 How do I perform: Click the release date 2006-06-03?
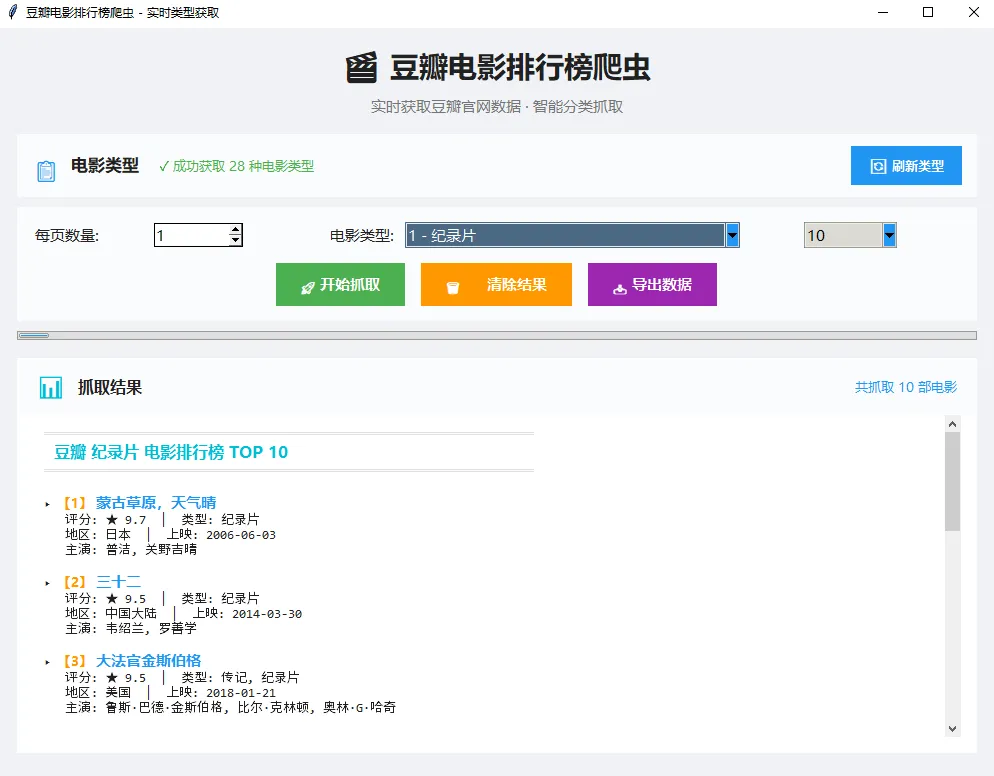tap(241, 535)
